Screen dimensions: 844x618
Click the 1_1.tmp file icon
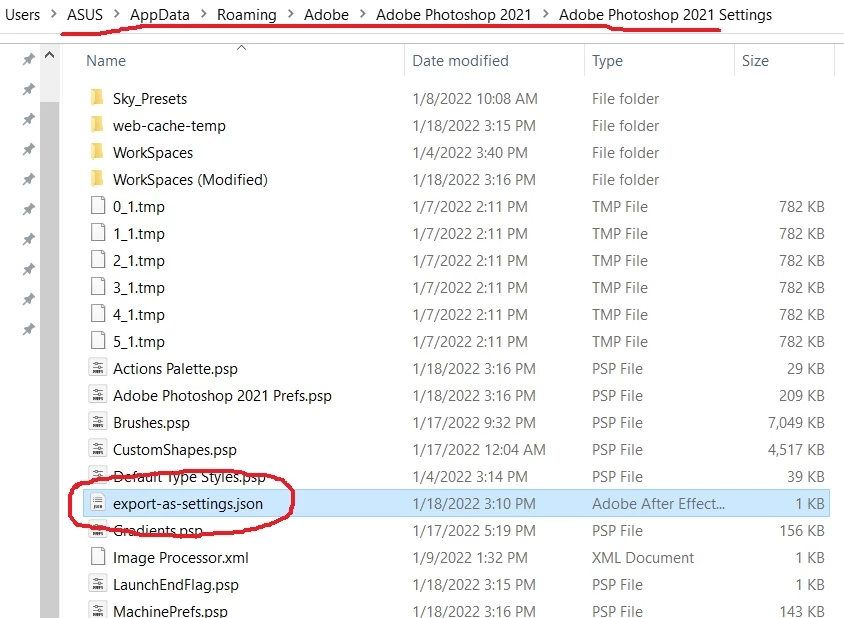(98, 233)
